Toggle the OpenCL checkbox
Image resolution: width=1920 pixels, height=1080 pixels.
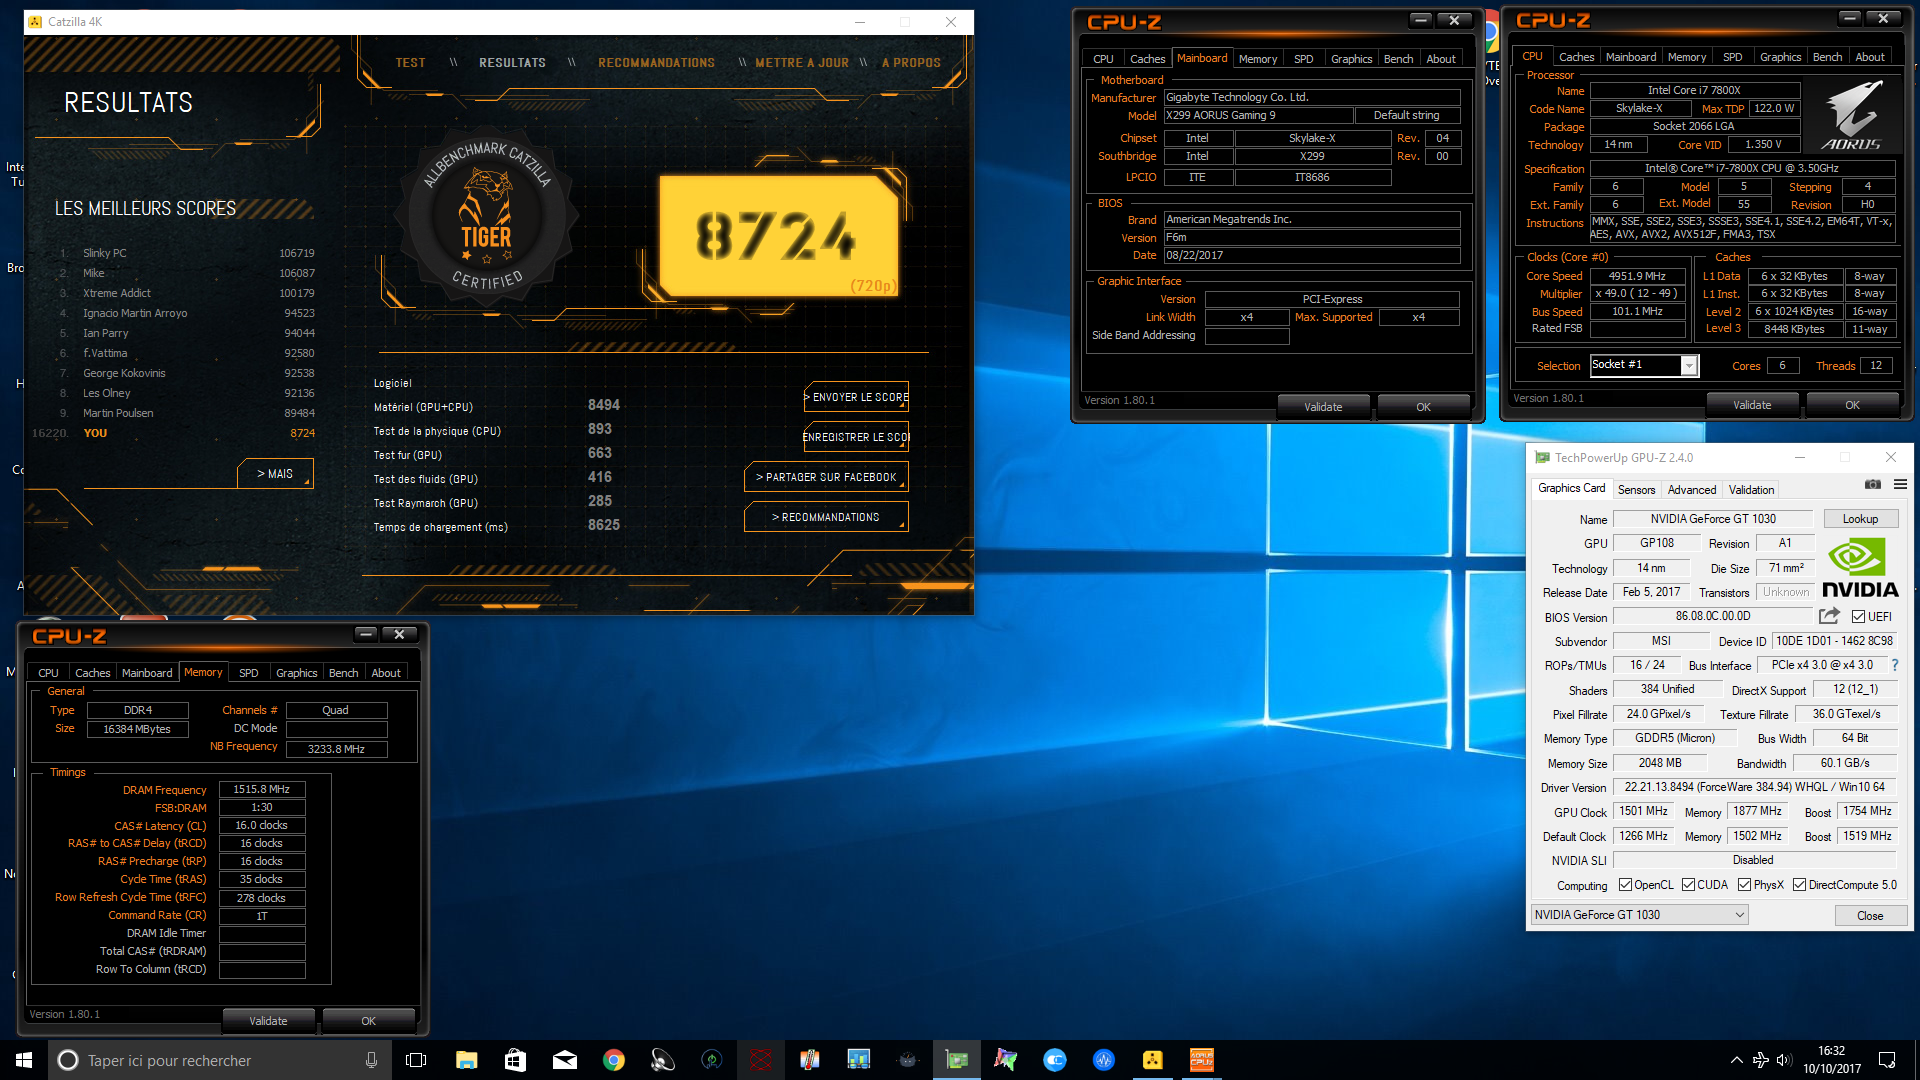click(1625, 885)
